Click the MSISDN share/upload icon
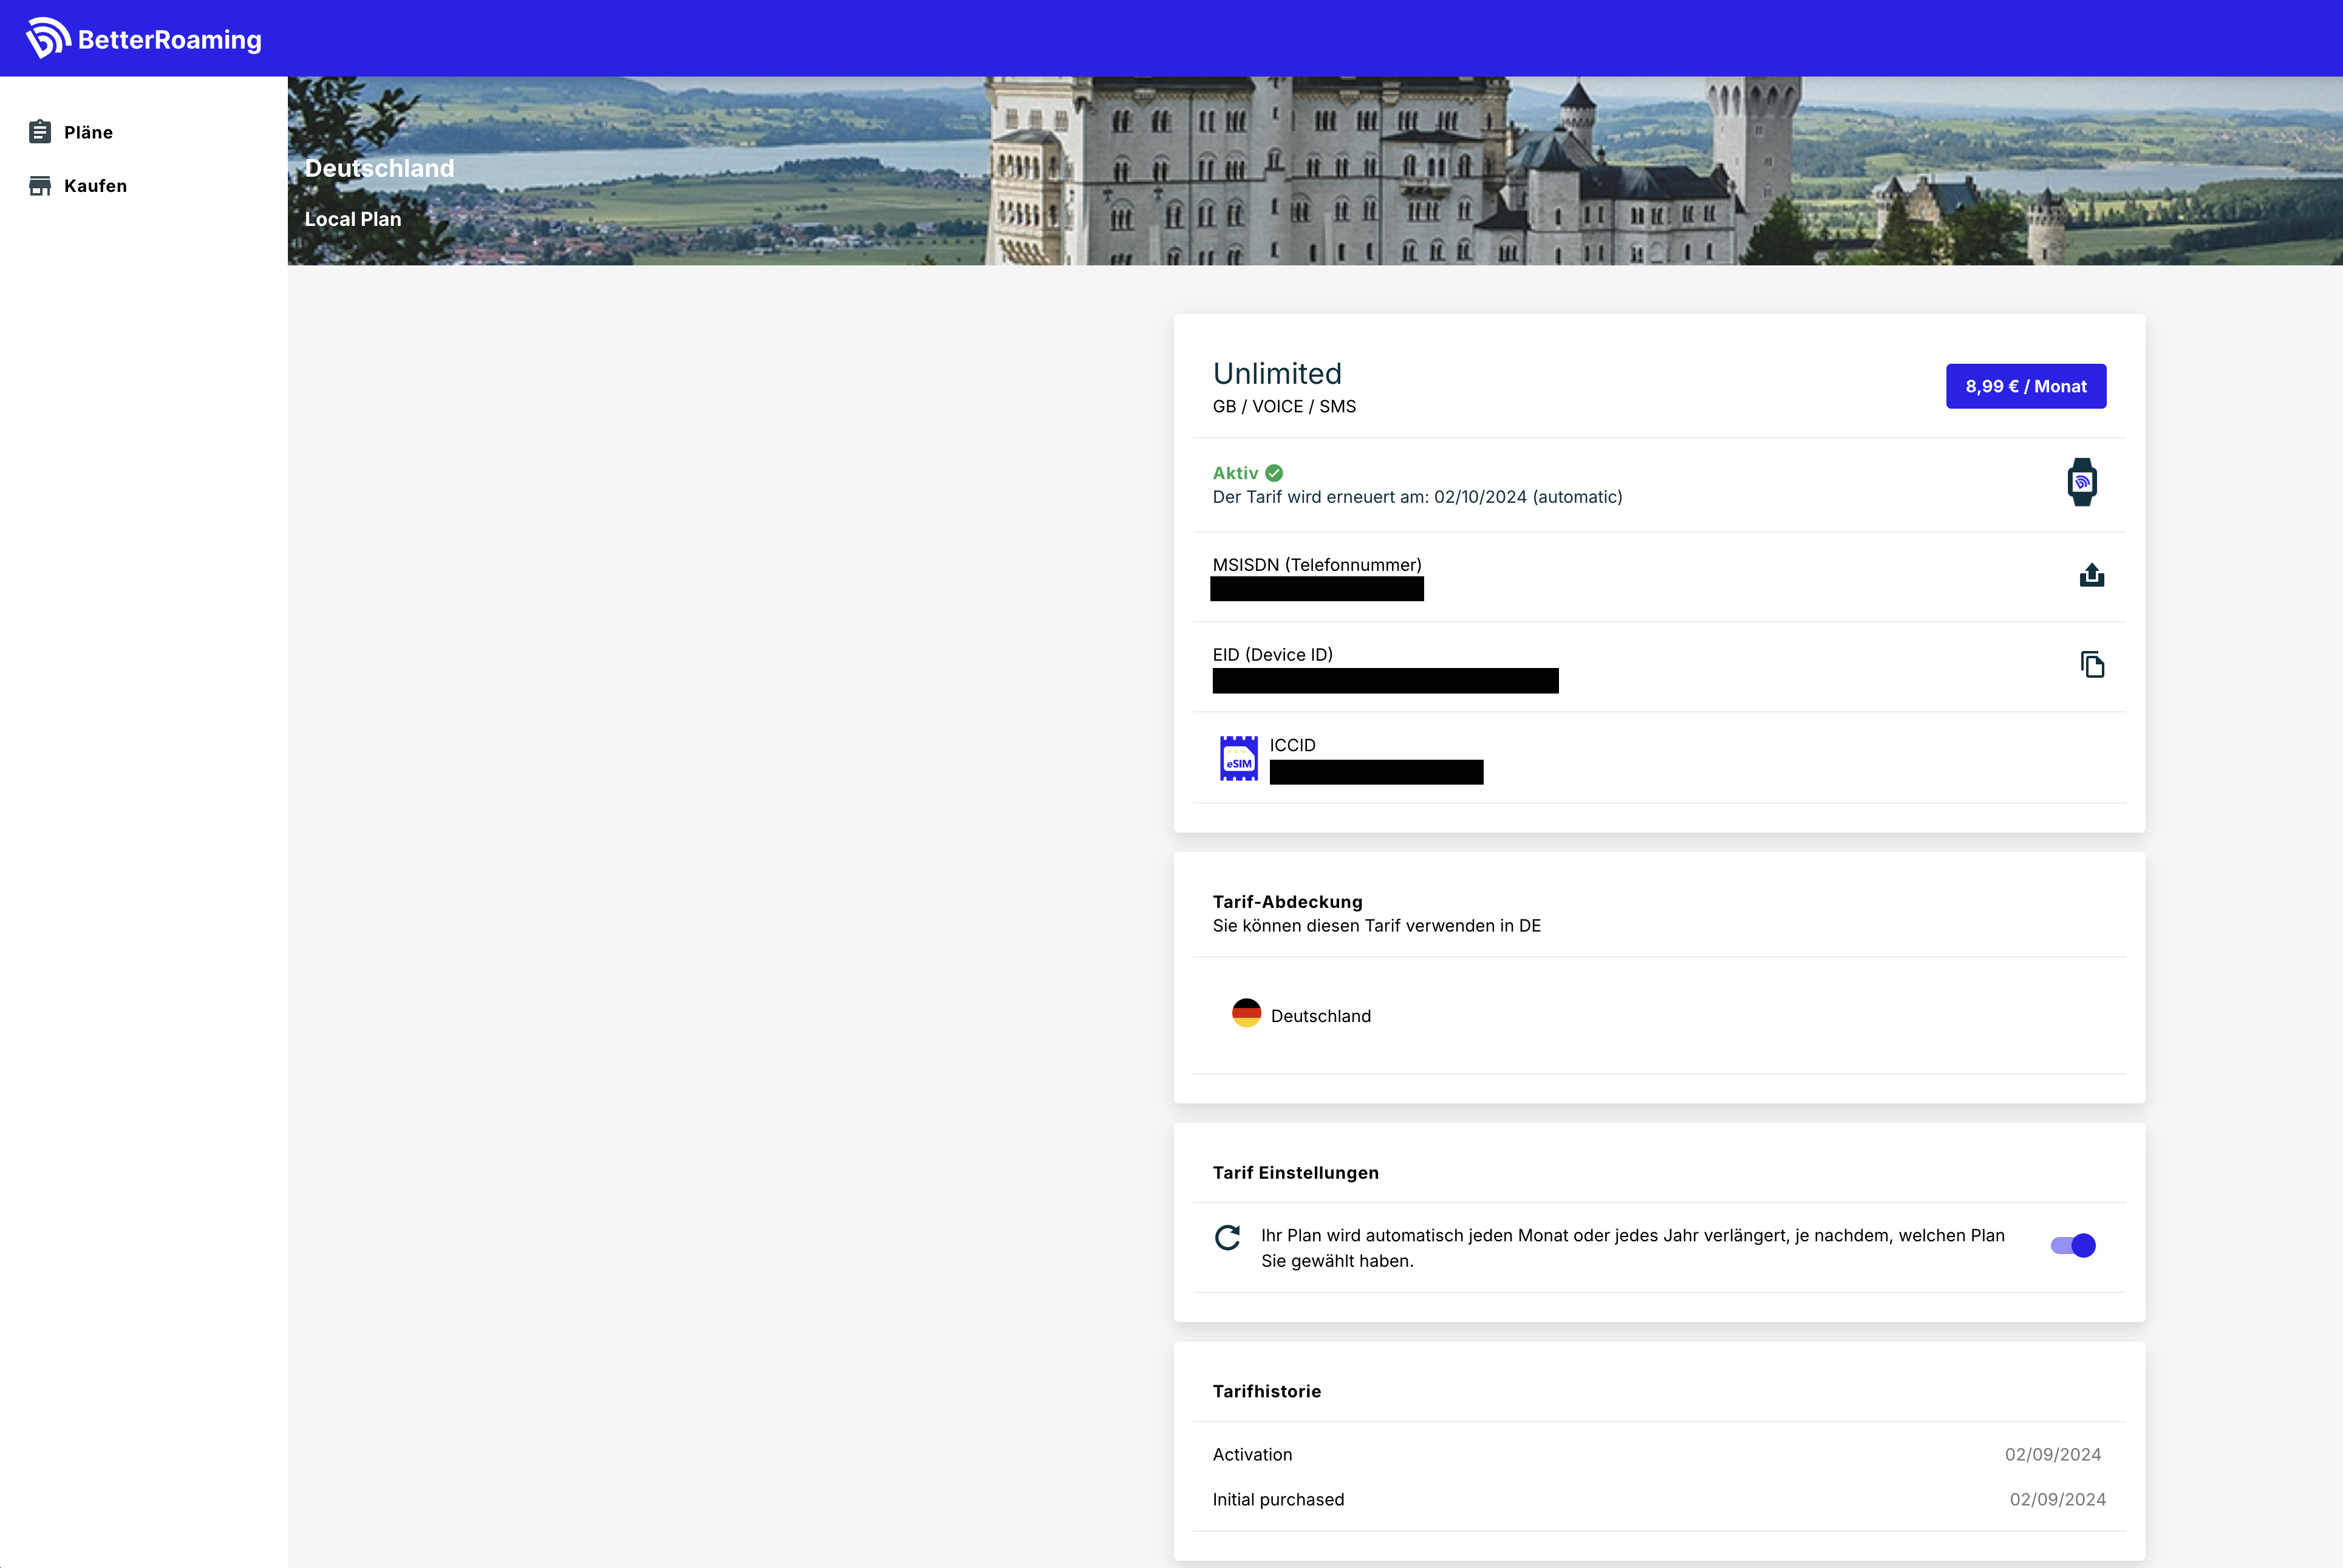The height and width of the screenshot is (1568, 2343). point(2091,575)
